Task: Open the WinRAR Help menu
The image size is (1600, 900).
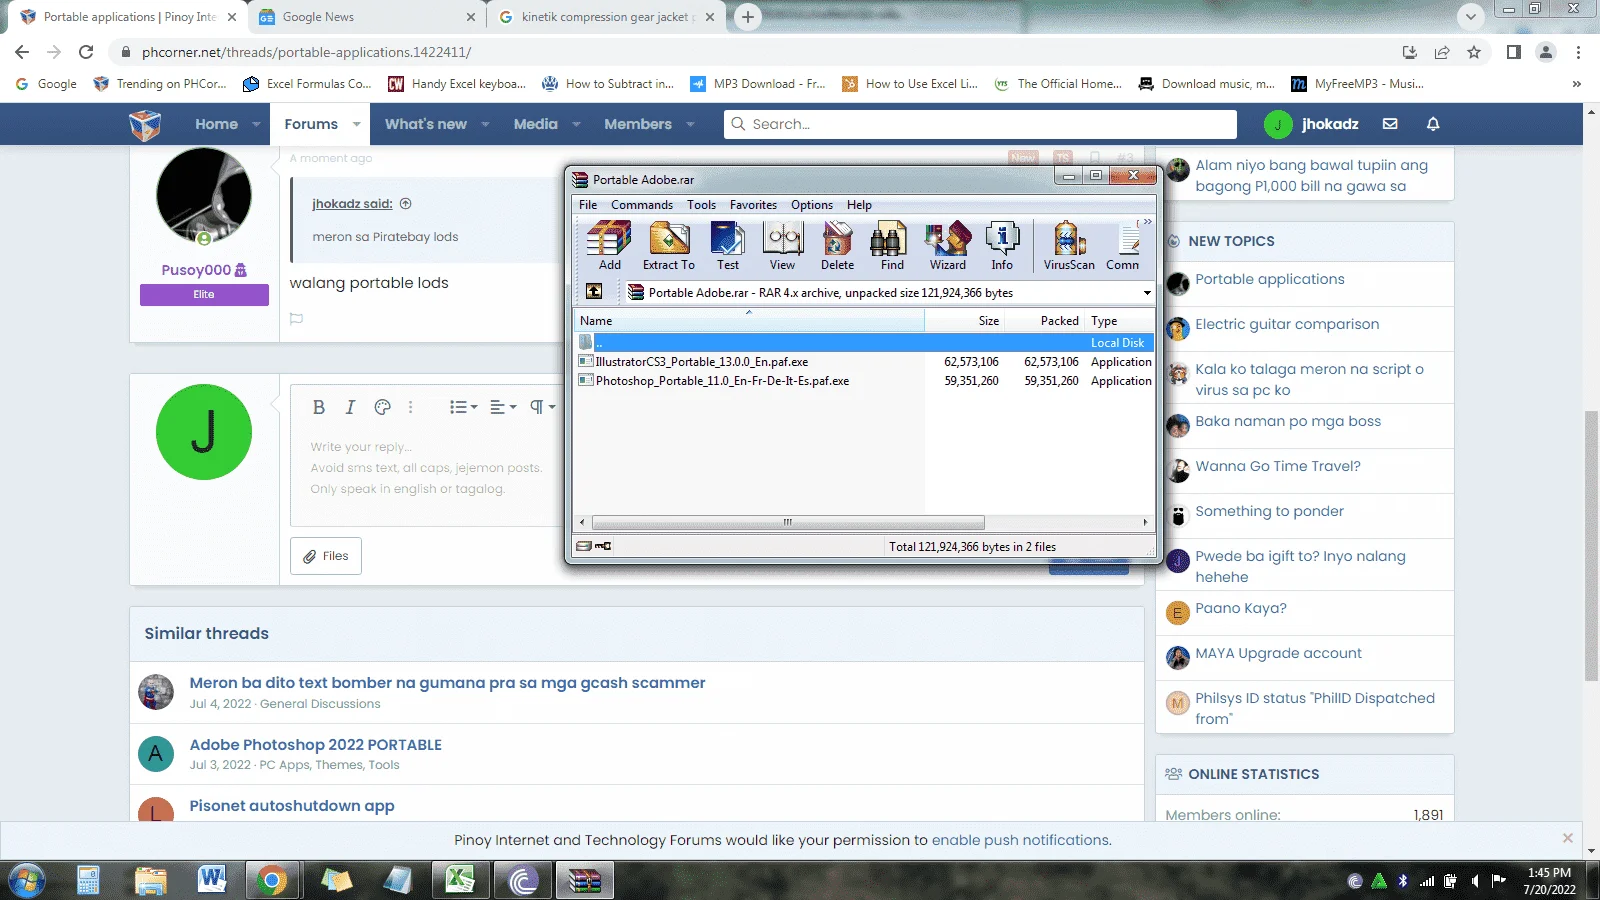Action: click(859, 205)
